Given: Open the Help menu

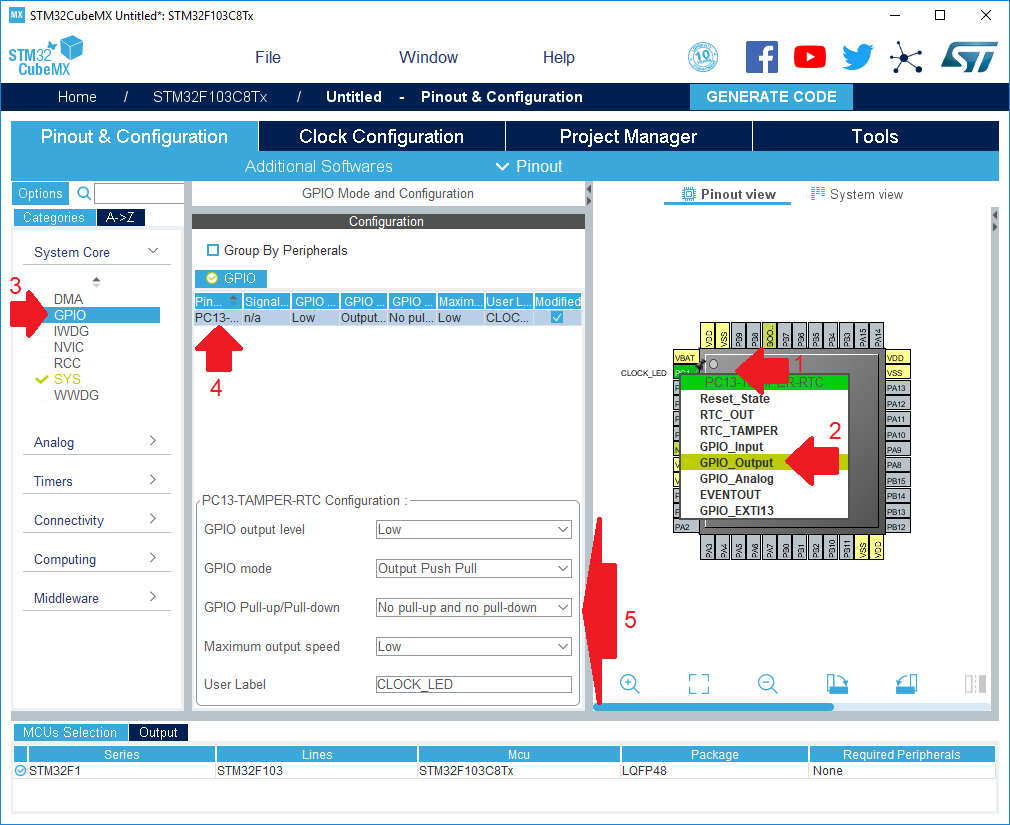Looking at the screenshot, I should pos(558,57).
